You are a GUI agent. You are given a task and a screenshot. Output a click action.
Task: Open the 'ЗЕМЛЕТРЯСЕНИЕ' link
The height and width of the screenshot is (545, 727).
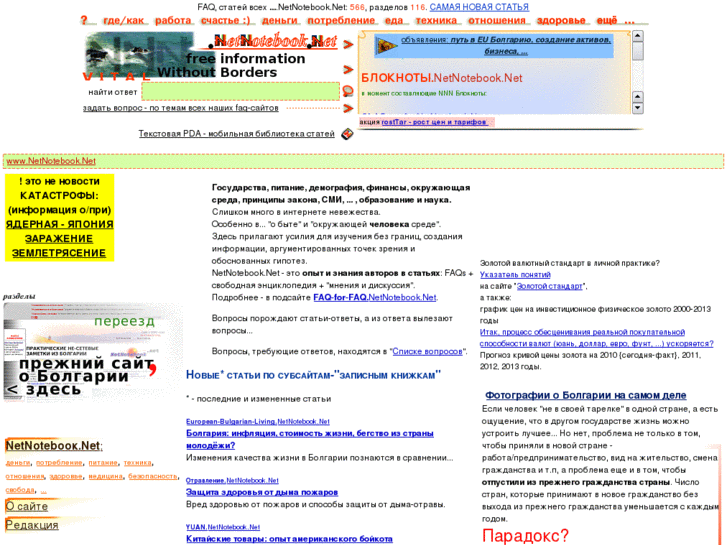(59, 253)
